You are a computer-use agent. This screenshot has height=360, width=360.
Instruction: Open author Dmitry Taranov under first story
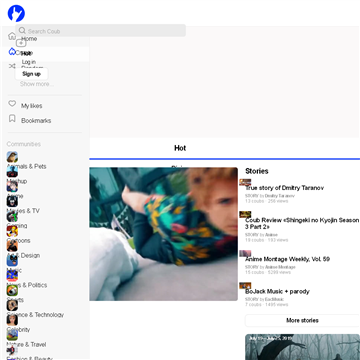(280, 196)
